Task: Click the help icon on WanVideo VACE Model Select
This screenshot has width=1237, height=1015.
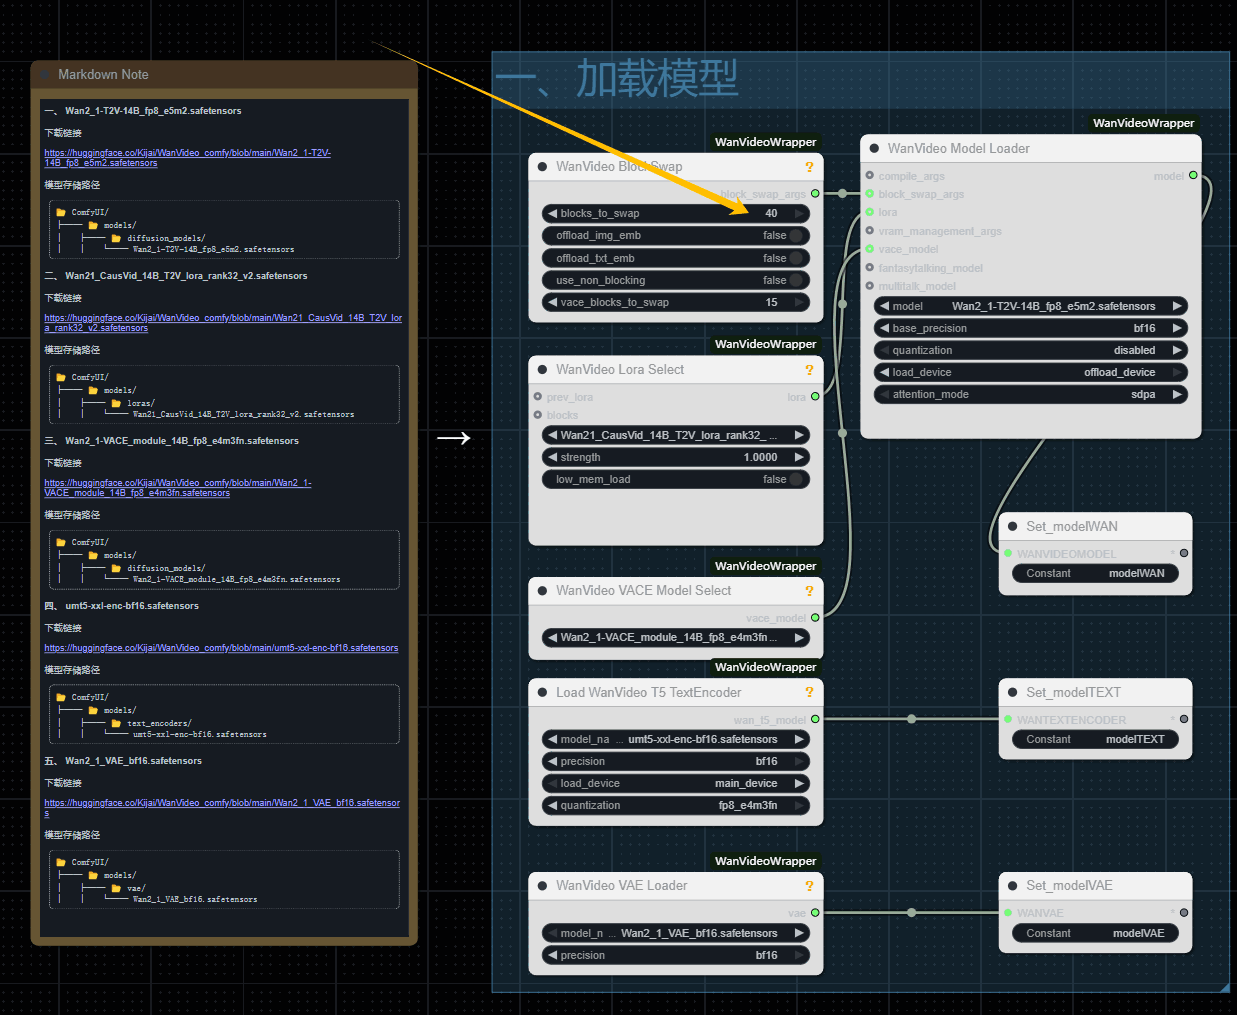Action: (809, 591)
